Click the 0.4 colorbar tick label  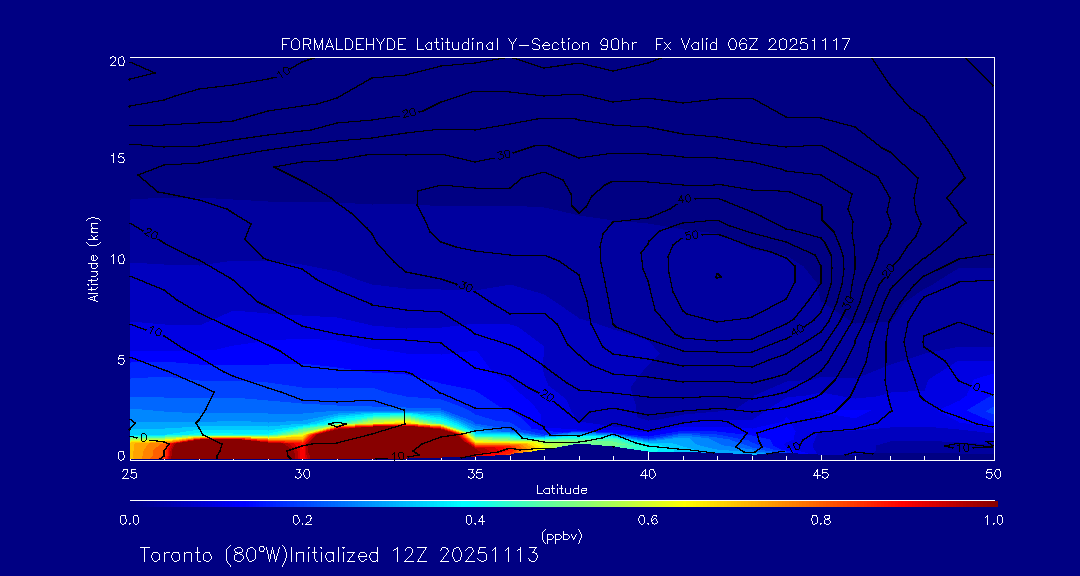475,520
